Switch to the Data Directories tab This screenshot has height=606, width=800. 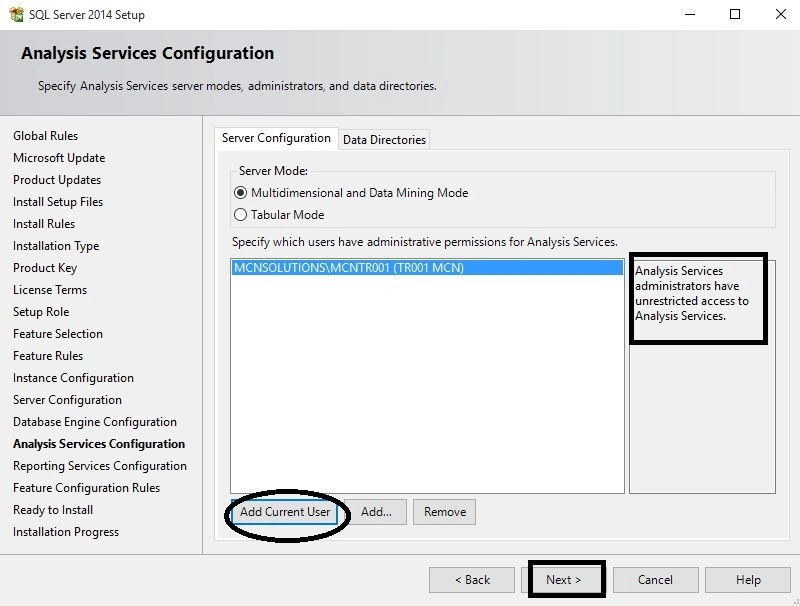pyautogui.click(x=384, y=140)
